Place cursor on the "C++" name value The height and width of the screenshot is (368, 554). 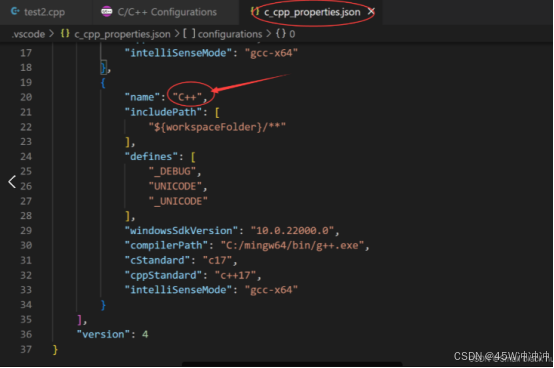pos(187,97)
